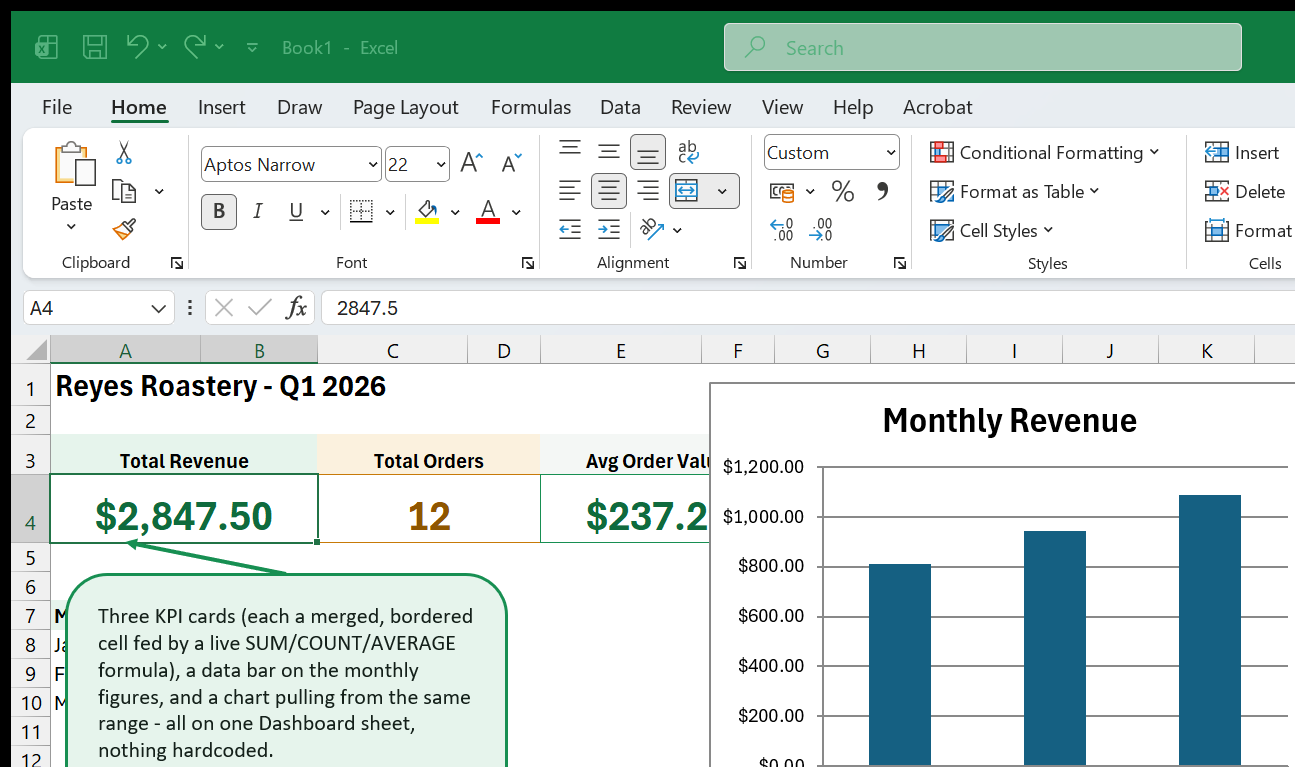Apply the yellow Fill Color
The image size is (1295, 767).
click(427, 211)
